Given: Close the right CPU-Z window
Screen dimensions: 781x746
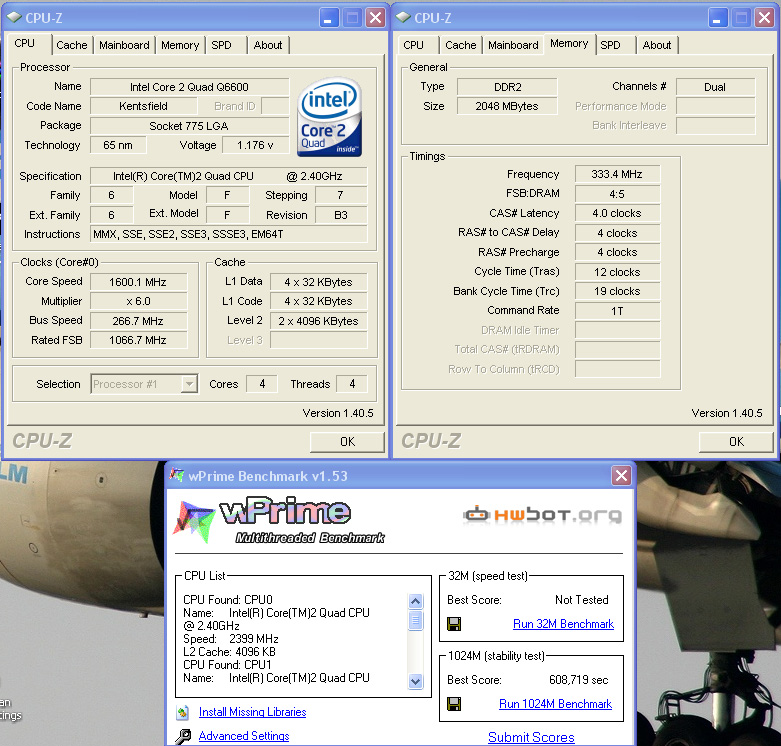Looking at the screenshot, I should click(x=764, y=18).
